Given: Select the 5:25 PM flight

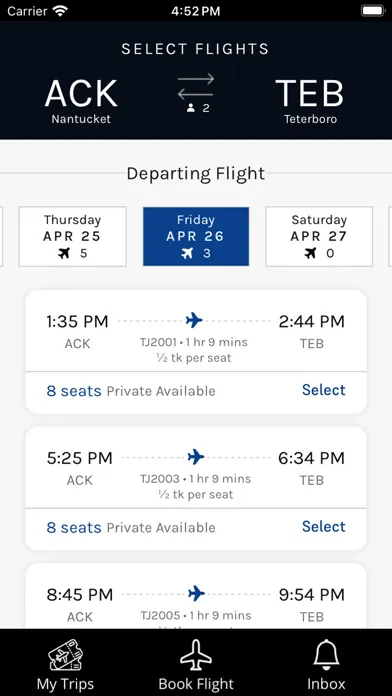Looking at the screenshot, I should (x=324, y=526).
